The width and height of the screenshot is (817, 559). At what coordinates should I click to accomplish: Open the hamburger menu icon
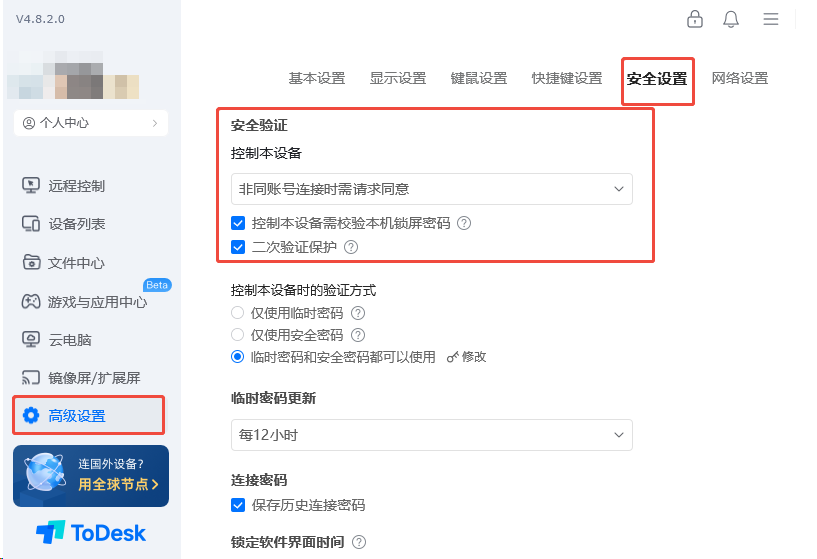click(771, 19)
